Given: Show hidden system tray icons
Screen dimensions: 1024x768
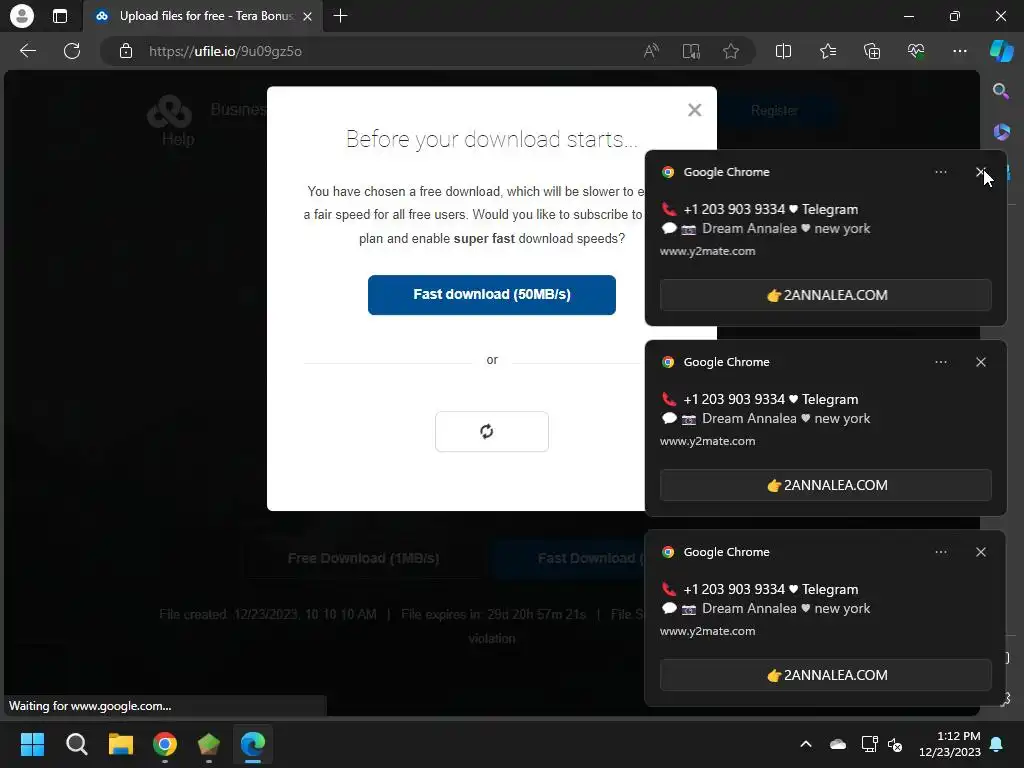Looking at the screenshot, I should [x=806, y=744].
